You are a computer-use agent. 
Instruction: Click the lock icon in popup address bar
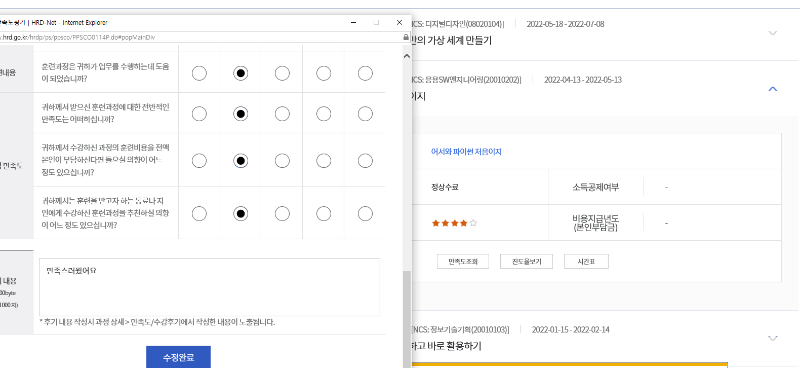406,37
